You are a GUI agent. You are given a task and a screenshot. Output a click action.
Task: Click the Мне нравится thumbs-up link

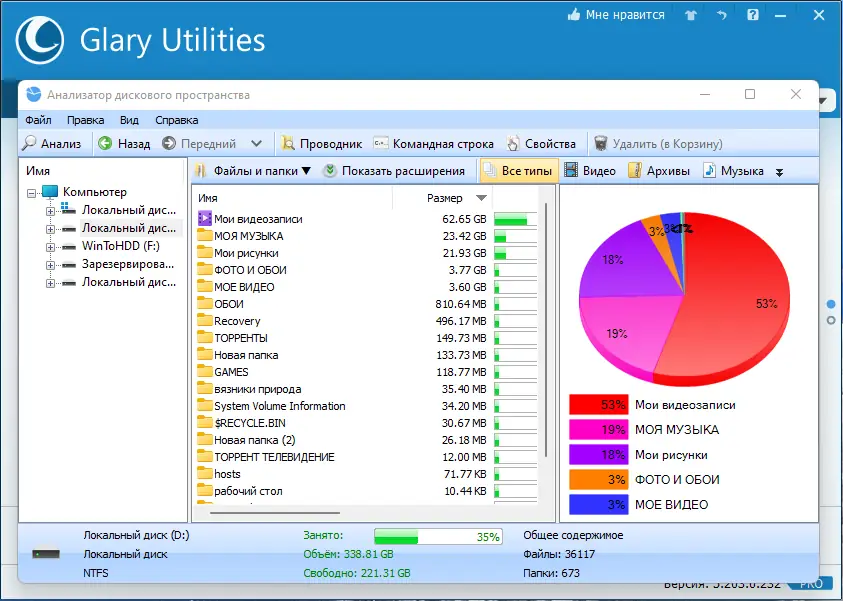point(616,15)
